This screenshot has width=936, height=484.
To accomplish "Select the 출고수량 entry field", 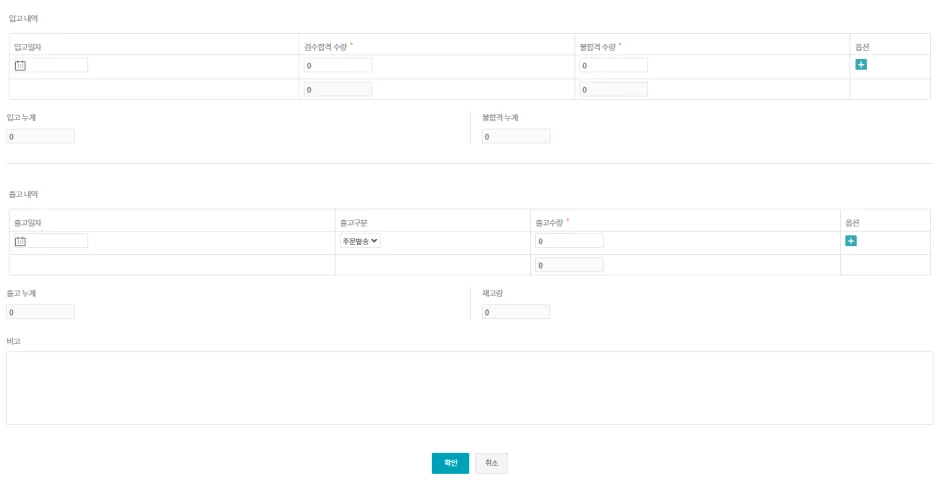I will 569,241.
